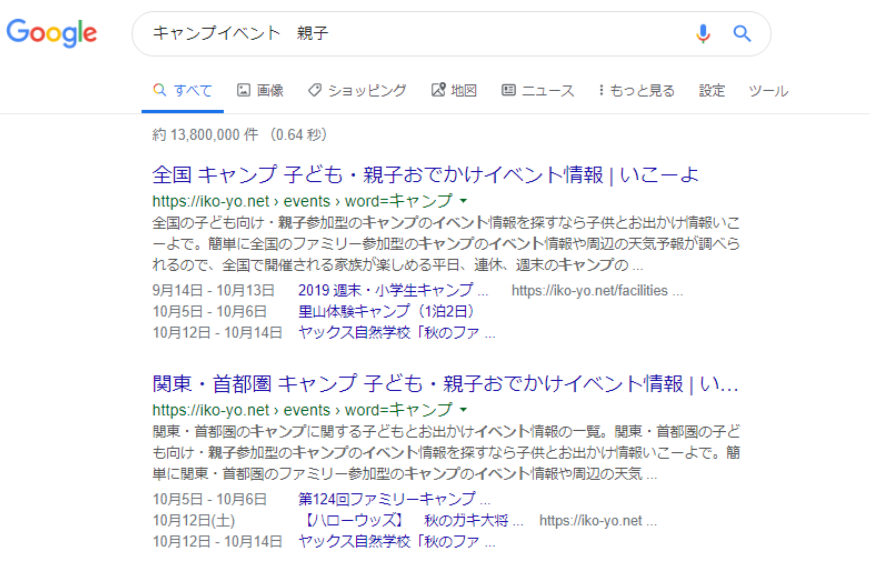Open first result's ヤックス自然学校 link
The height and width of the screenshot is (564, 870).
[397, 333]
